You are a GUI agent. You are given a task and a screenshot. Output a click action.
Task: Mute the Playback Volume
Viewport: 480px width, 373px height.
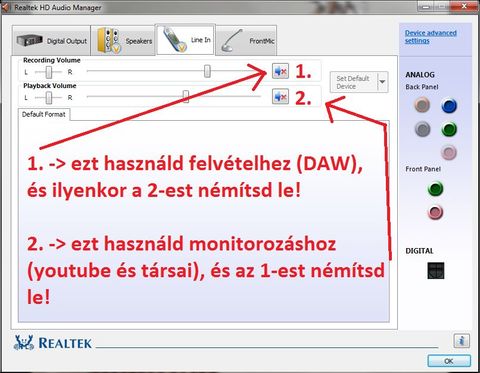pos(280,97)
